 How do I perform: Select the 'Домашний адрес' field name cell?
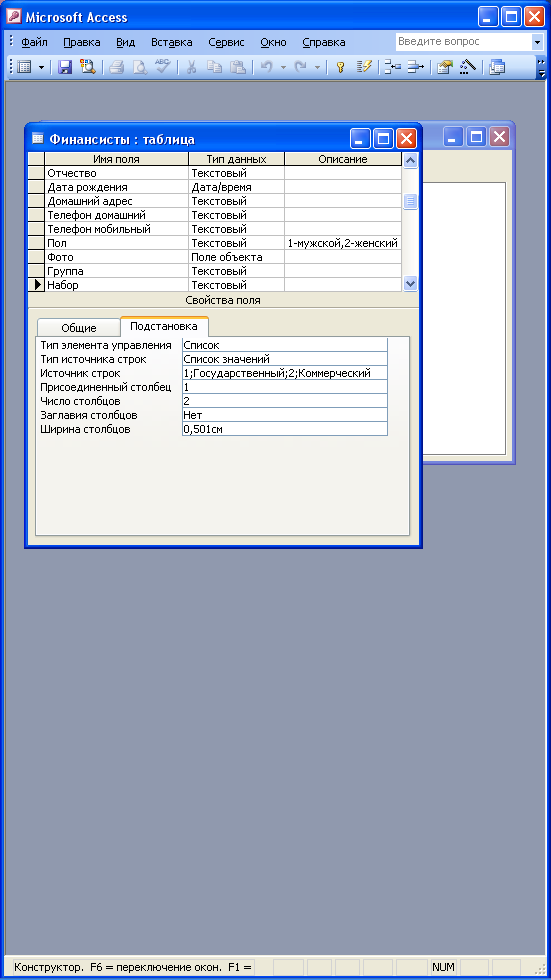point(116,201)
